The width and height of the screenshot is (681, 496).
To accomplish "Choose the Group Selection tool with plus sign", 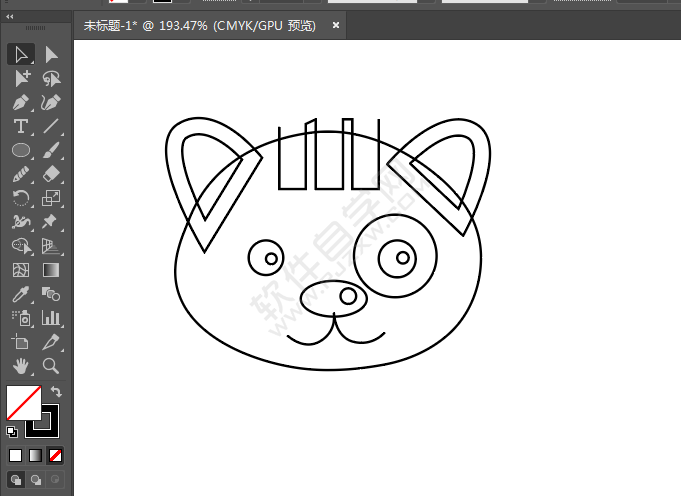I will coord(21,79).
